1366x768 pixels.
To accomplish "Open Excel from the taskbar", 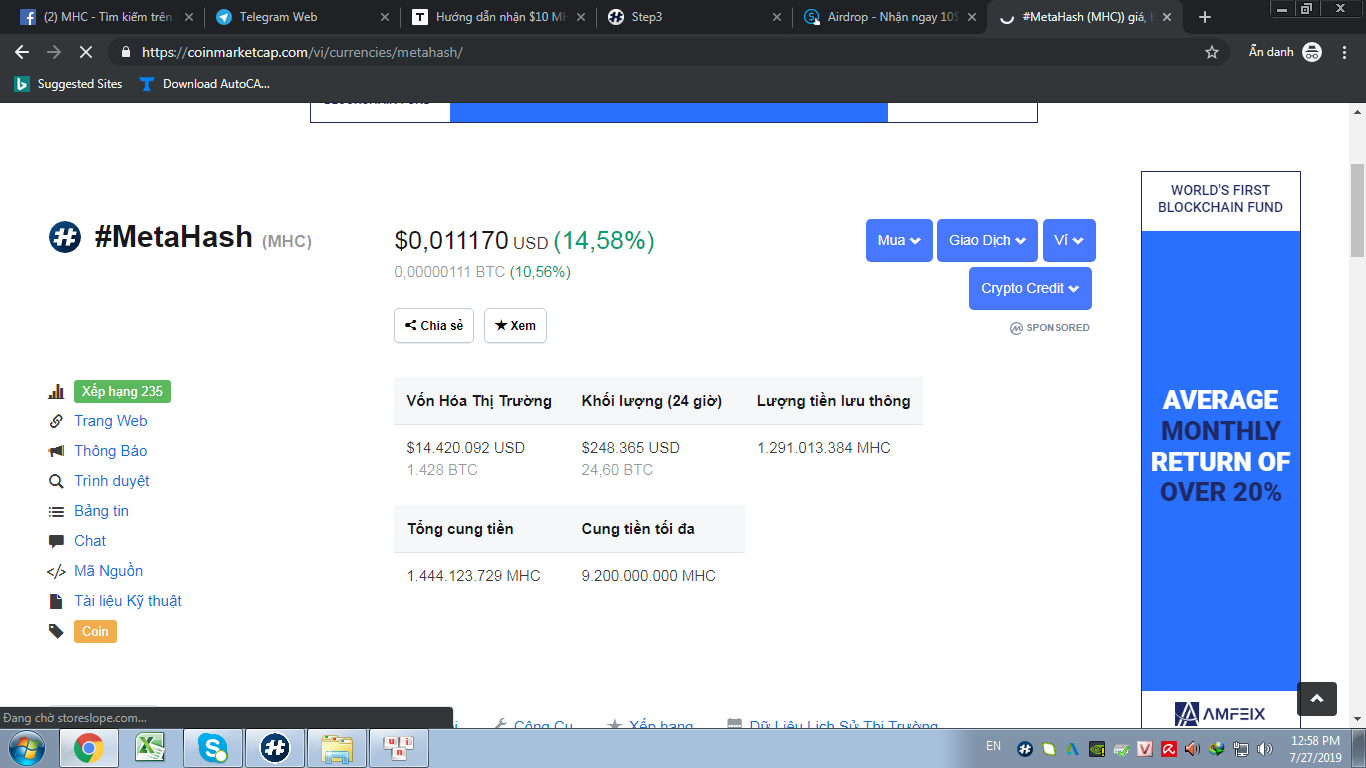I will 151,747.
